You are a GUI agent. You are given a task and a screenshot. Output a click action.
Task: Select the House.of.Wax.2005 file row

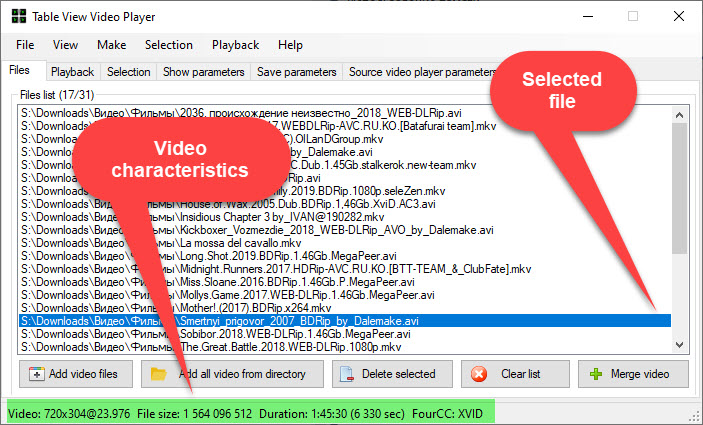pos(344,204)
